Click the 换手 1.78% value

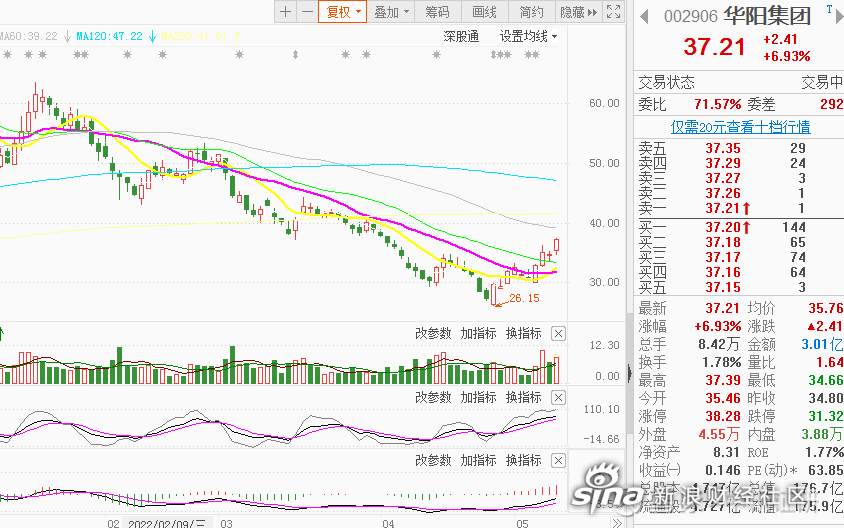[x=721, y=362]
